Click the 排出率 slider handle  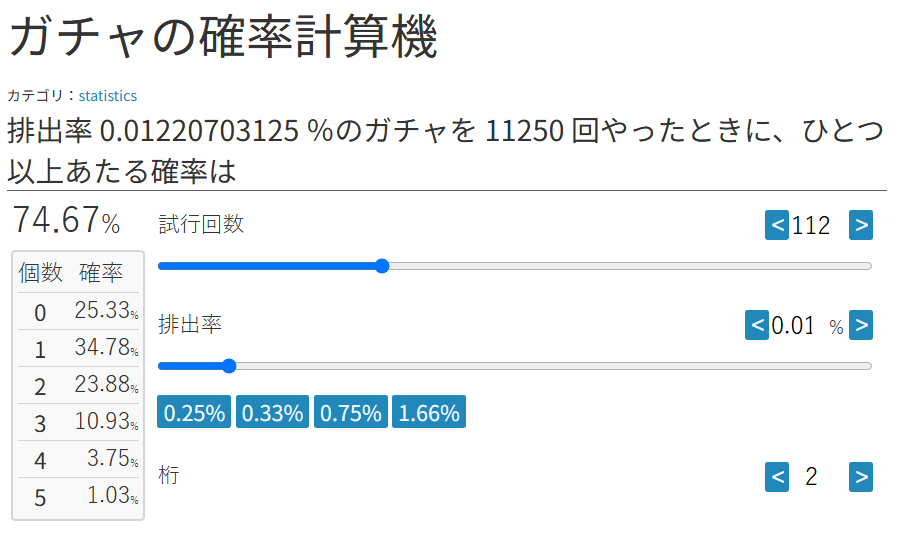pyautogui.click(x=229, y=366)
